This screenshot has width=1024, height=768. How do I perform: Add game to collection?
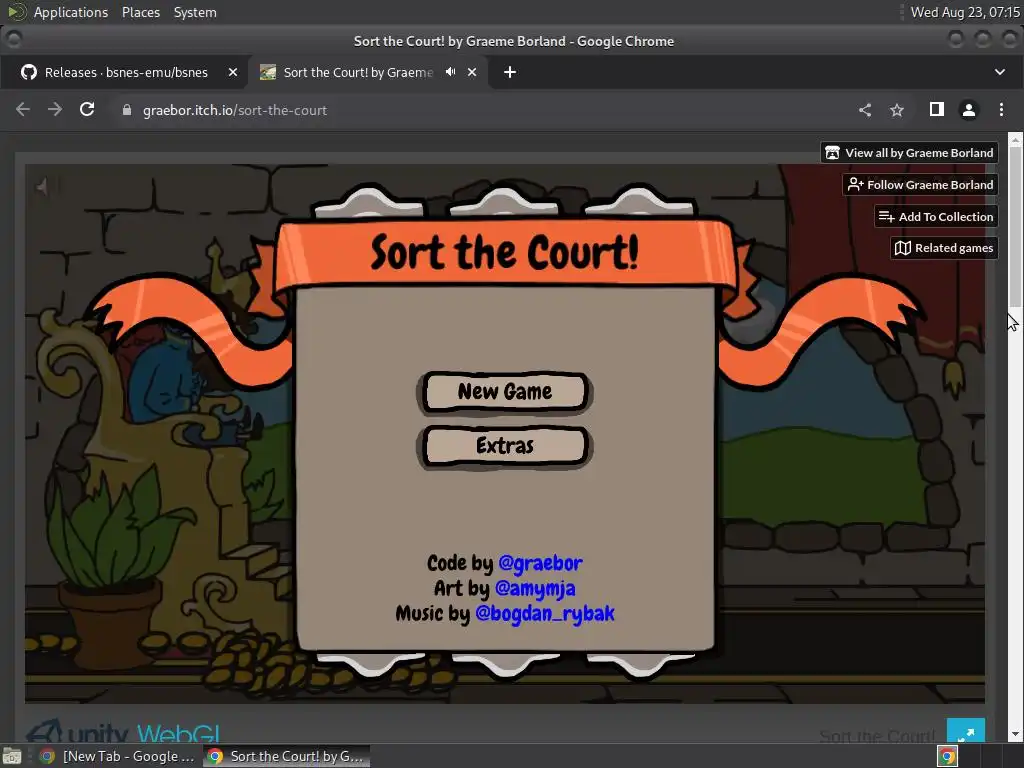pos(936,217)
